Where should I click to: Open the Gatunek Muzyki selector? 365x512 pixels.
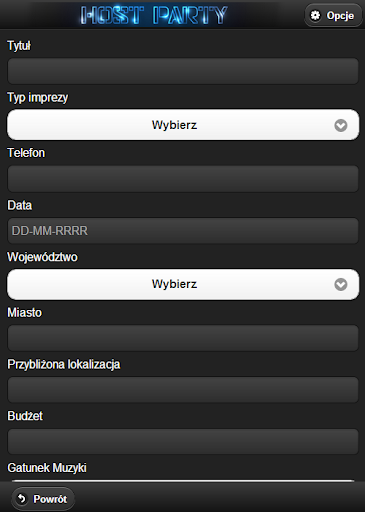pos(183,481)
